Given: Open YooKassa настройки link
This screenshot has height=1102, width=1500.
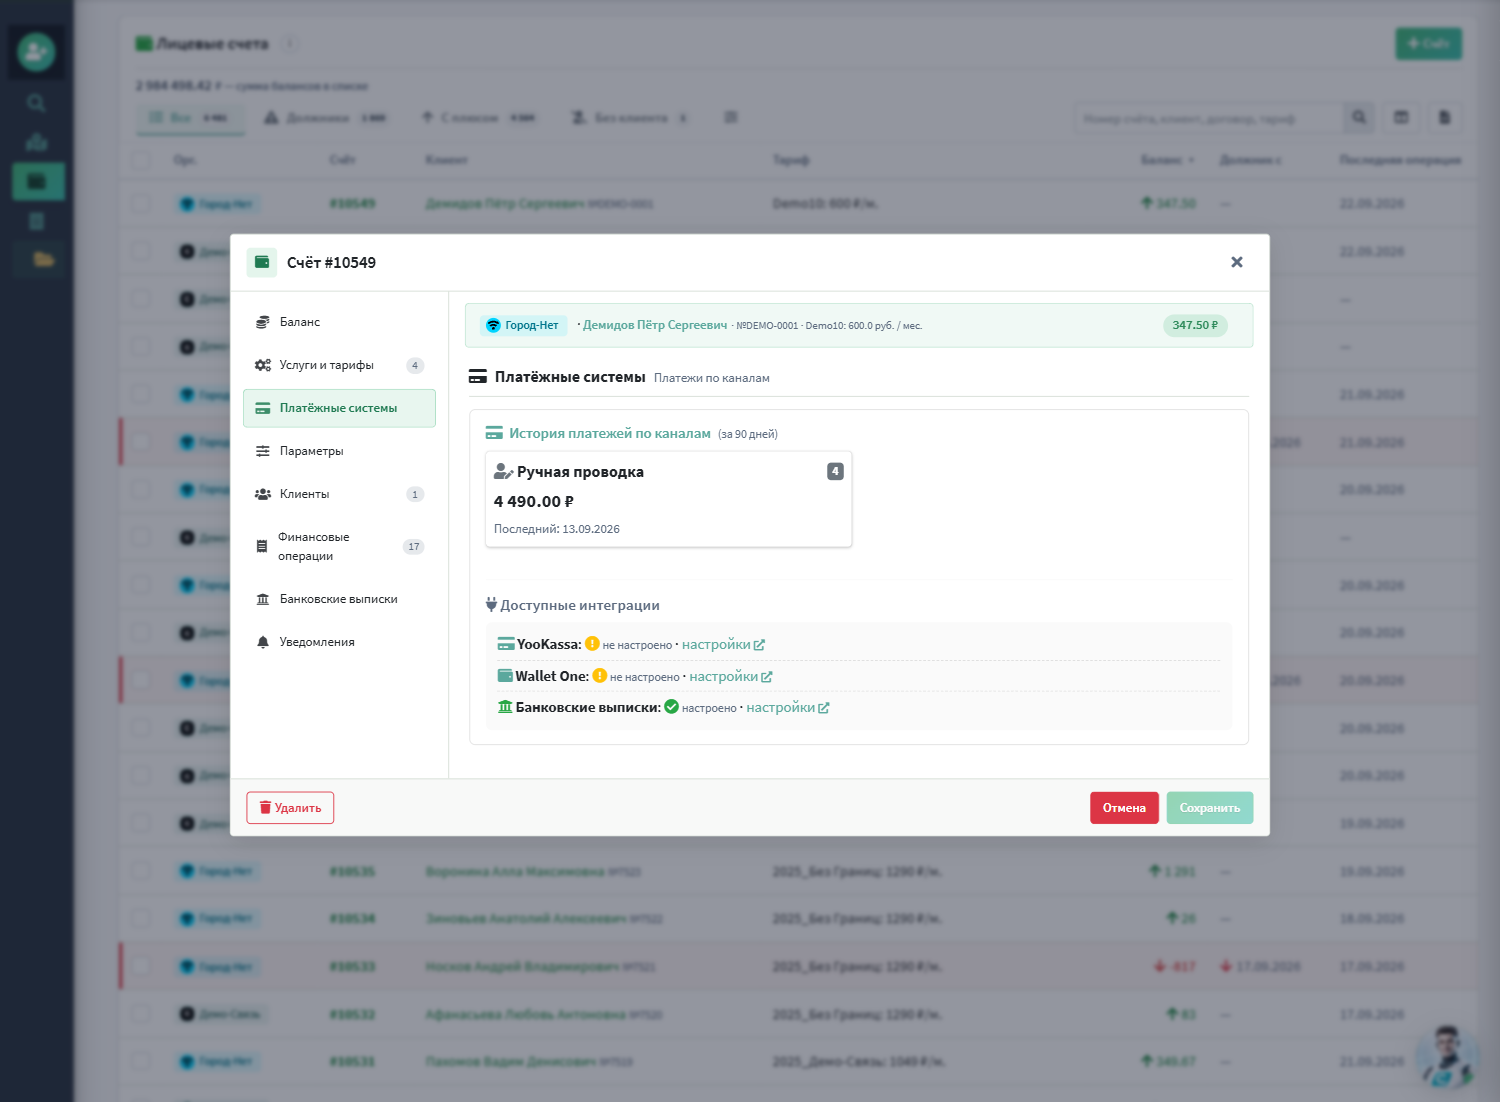Looking at the screenshot, I should pyautogui.click(x=723, y=645).
